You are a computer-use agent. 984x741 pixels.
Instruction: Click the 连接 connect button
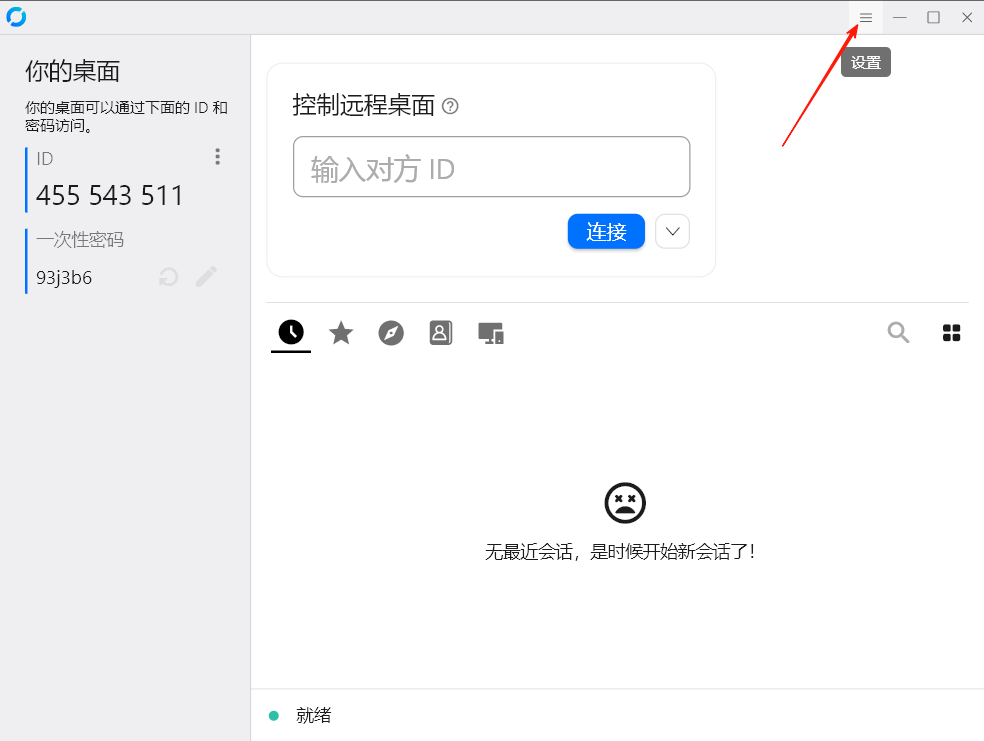tap(606, 232)
